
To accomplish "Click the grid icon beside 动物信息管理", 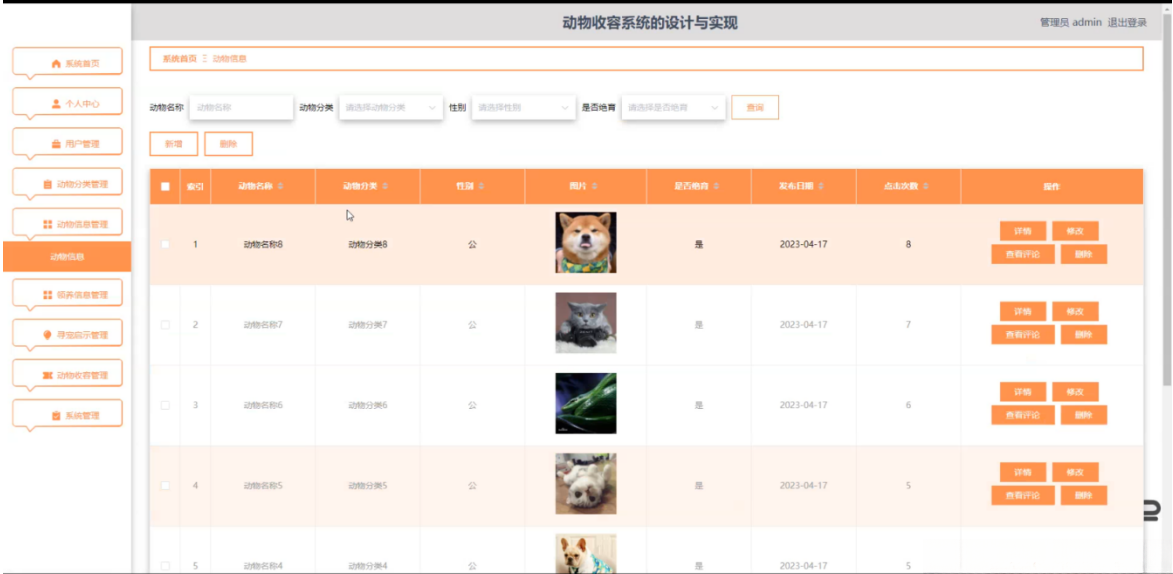I will click(x=48, y=225).
